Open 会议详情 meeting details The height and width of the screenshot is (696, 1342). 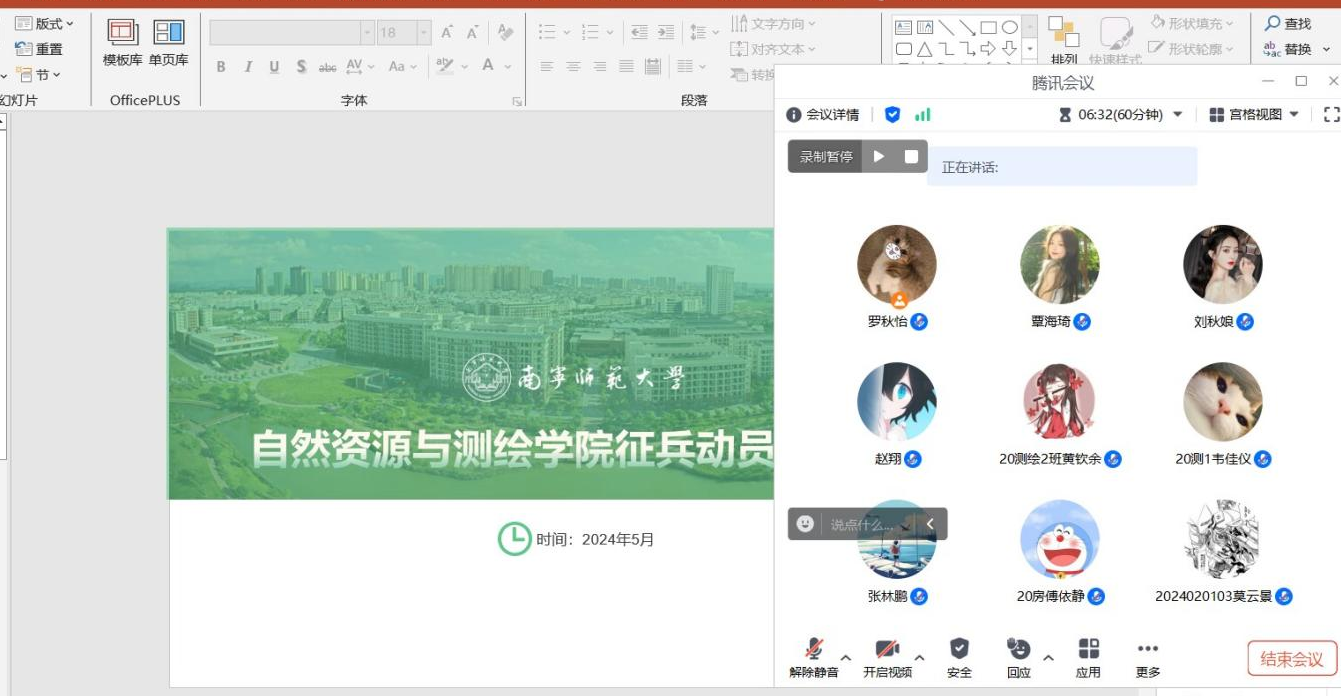tap(823, 115)
